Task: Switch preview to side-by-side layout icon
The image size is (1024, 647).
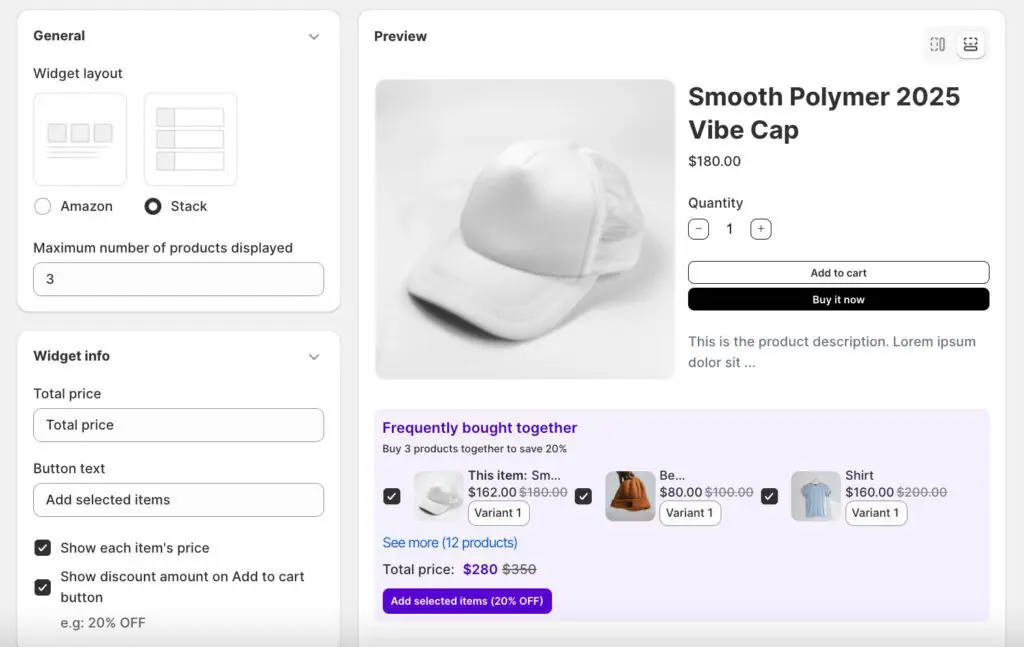Action: 937,44
